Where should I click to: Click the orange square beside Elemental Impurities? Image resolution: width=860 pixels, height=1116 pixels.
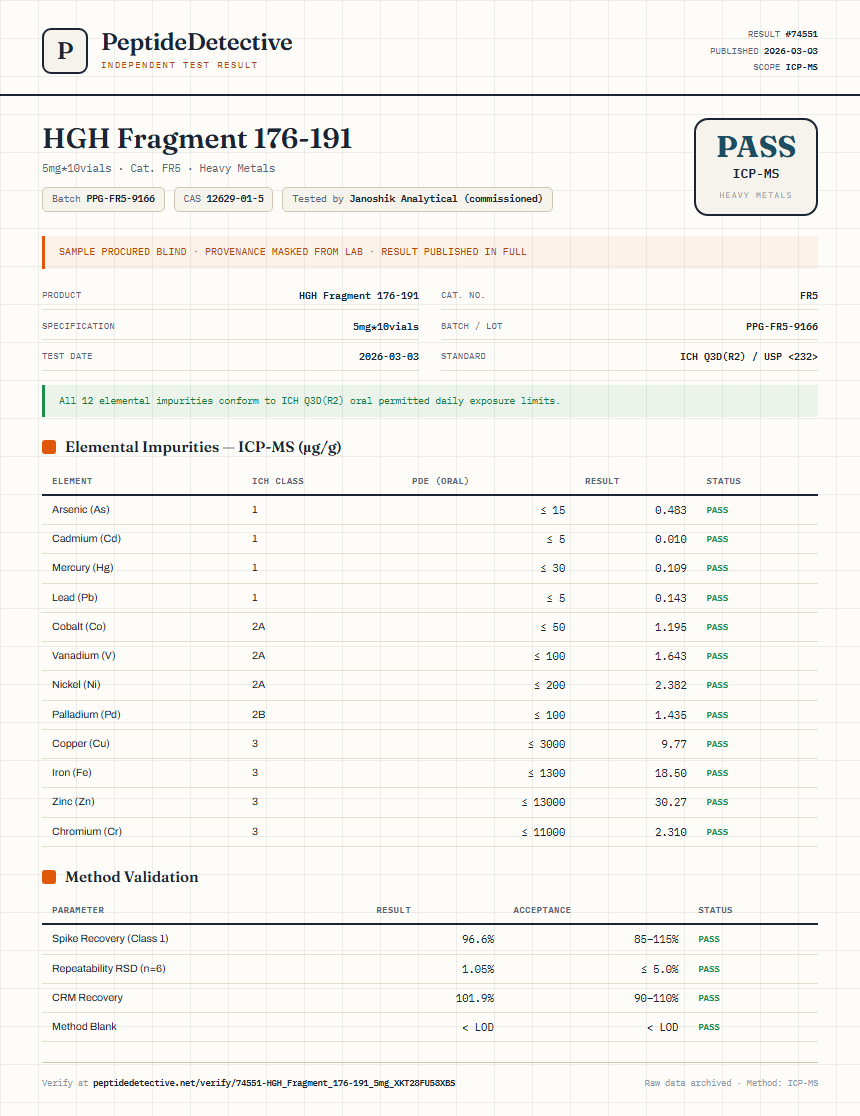pos(49,447)
